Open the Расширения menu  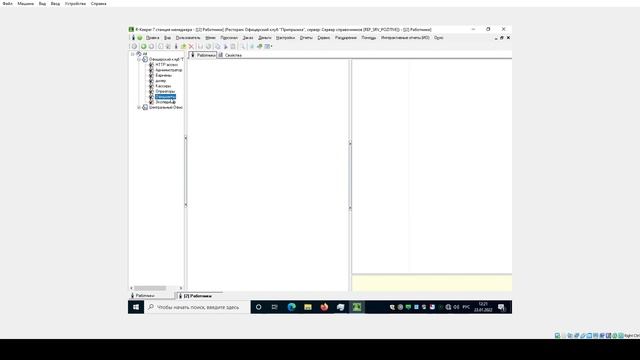click(346, 38)
